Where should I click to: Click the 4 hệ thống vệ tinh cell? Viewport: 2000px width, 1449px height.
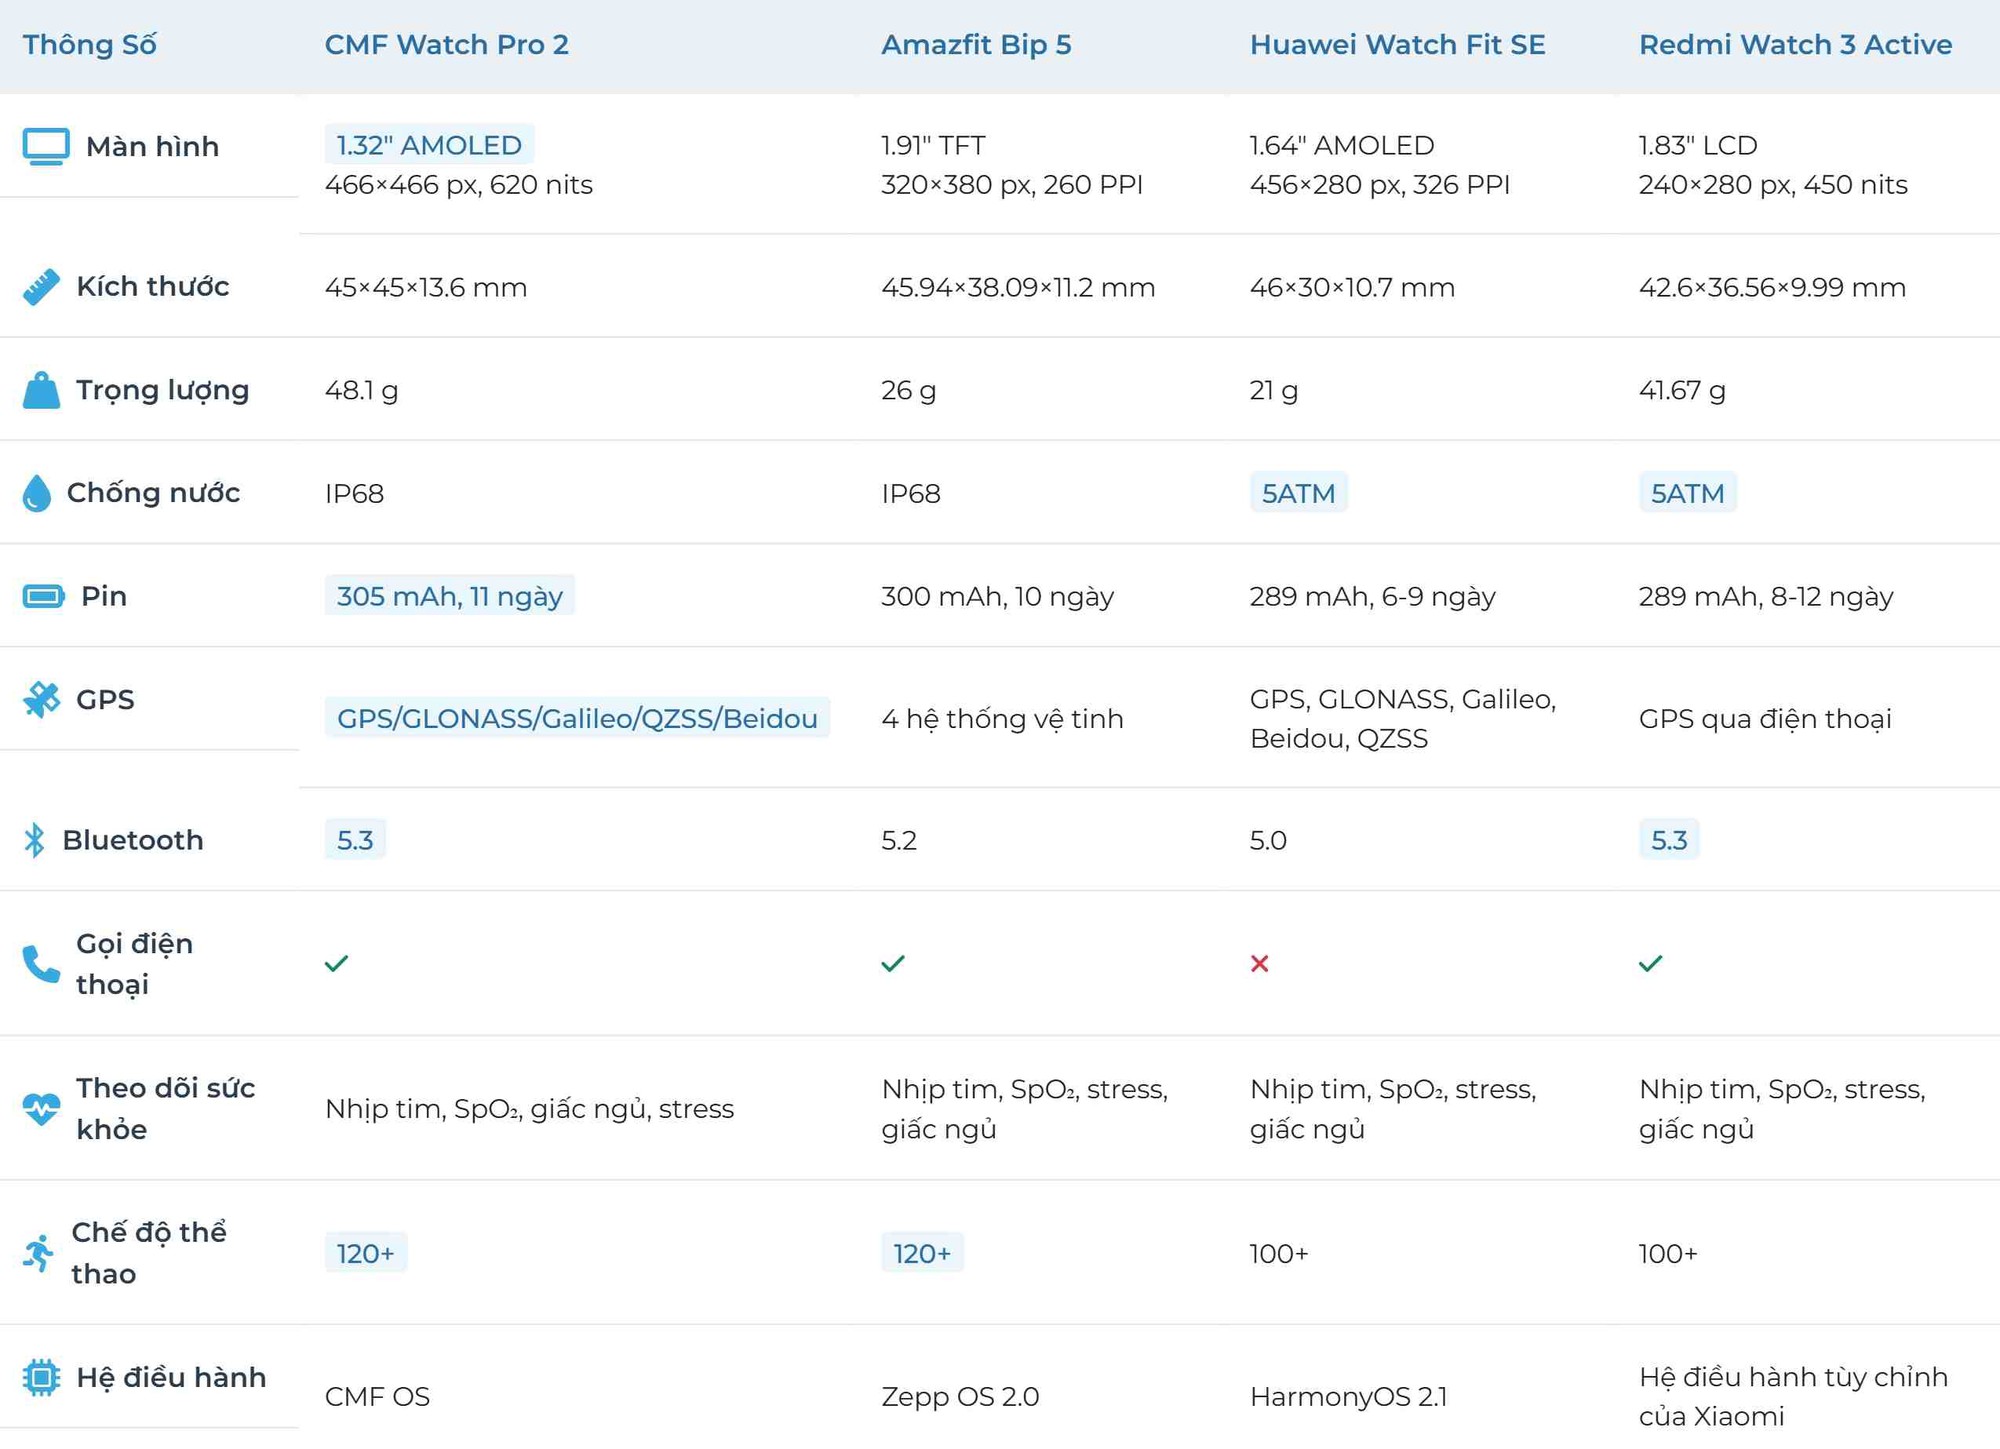pyautogui.click(x=1002, y=719)
